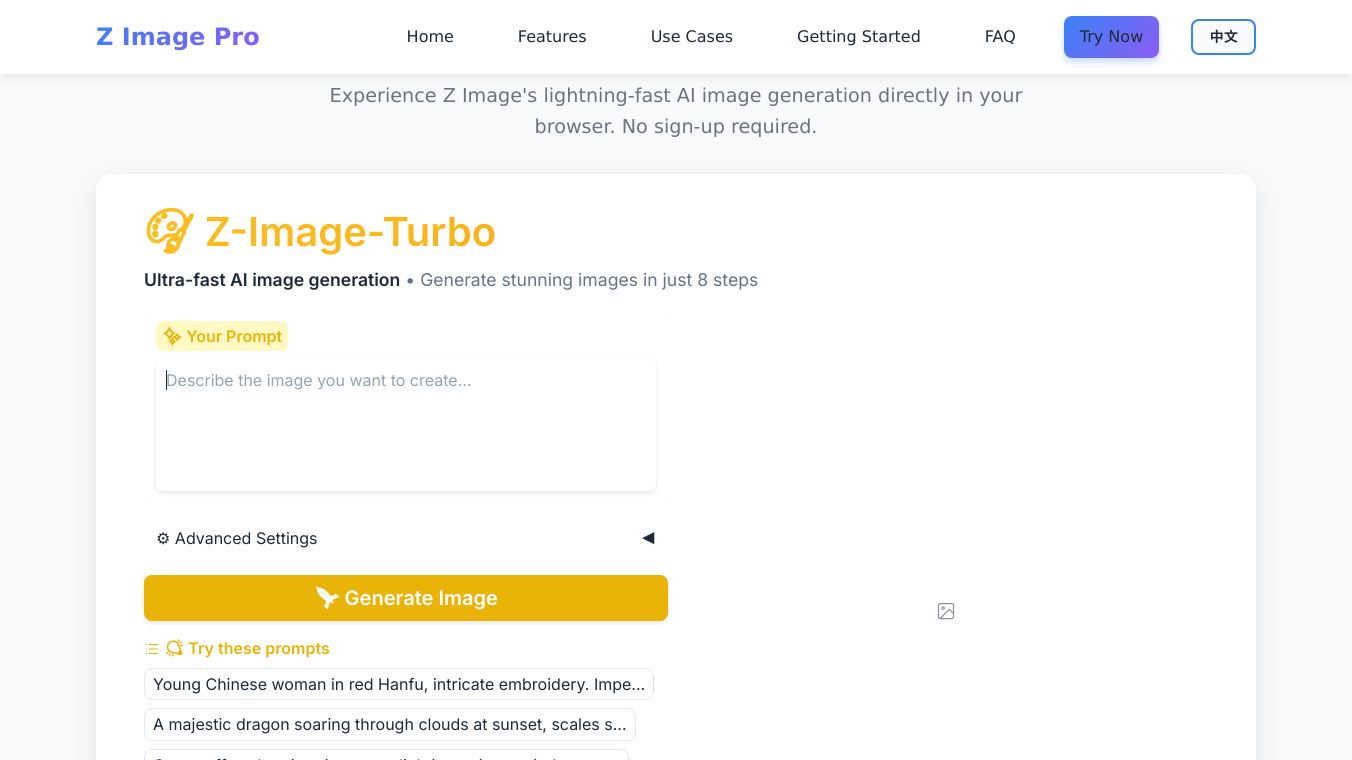
Task: Click the lightbulb icon next to Try these prompts
Action: [175, 649]
